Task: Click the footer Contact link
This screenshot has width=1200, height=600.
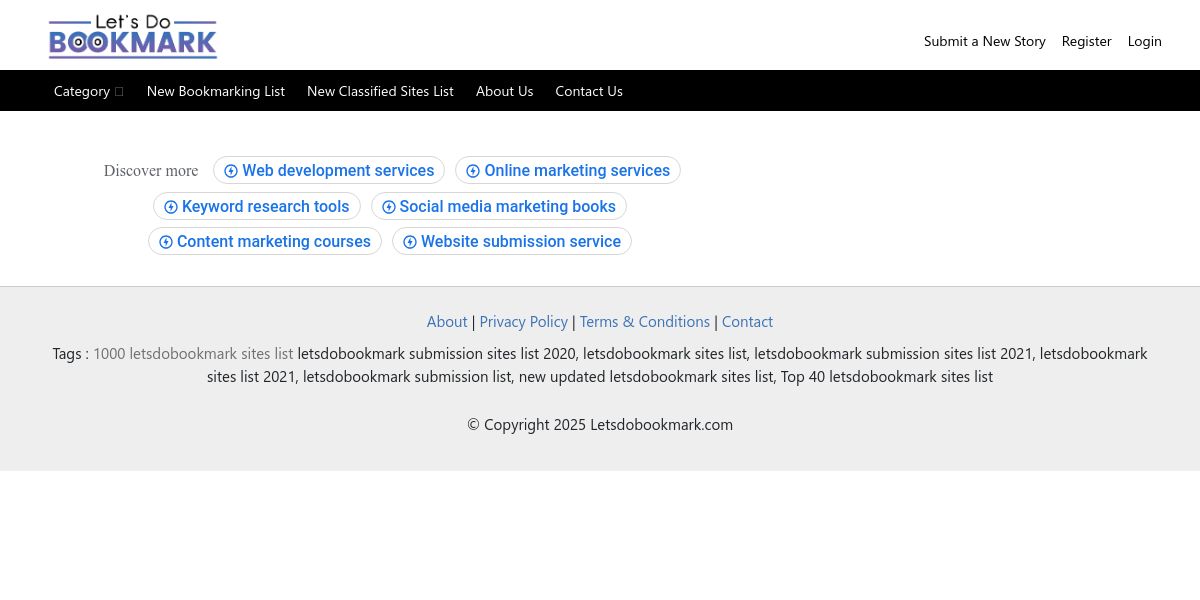Action: [747, 321]
